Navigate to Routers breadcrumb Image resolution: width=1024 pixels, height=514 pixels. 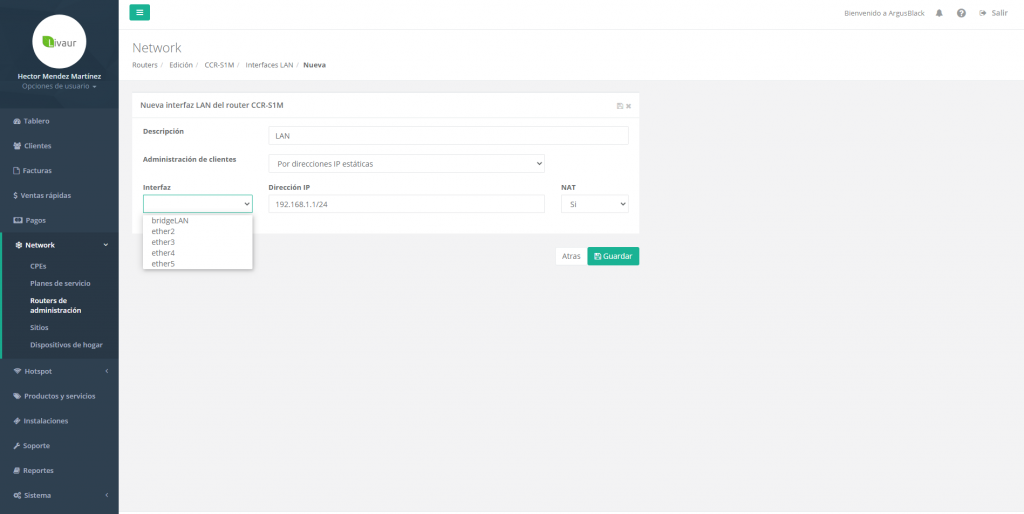(145, 65)
